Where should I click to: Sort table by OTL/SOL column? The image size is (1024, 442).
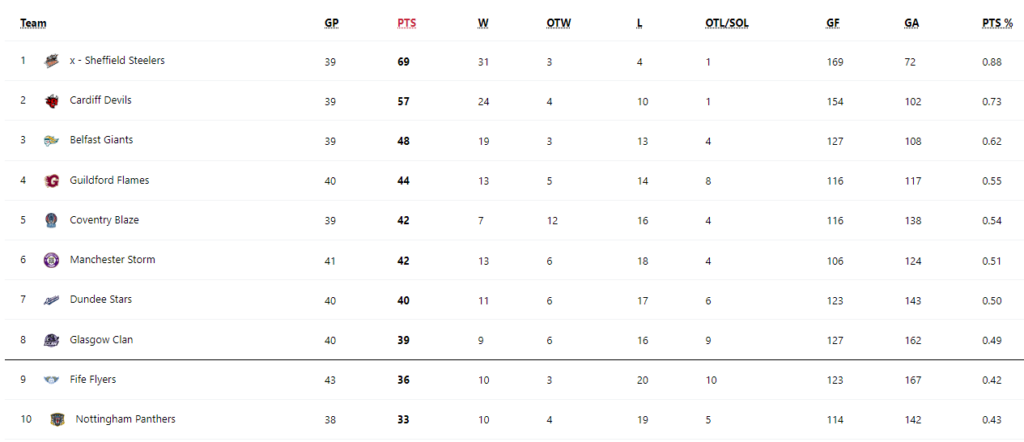click(727, 24)
